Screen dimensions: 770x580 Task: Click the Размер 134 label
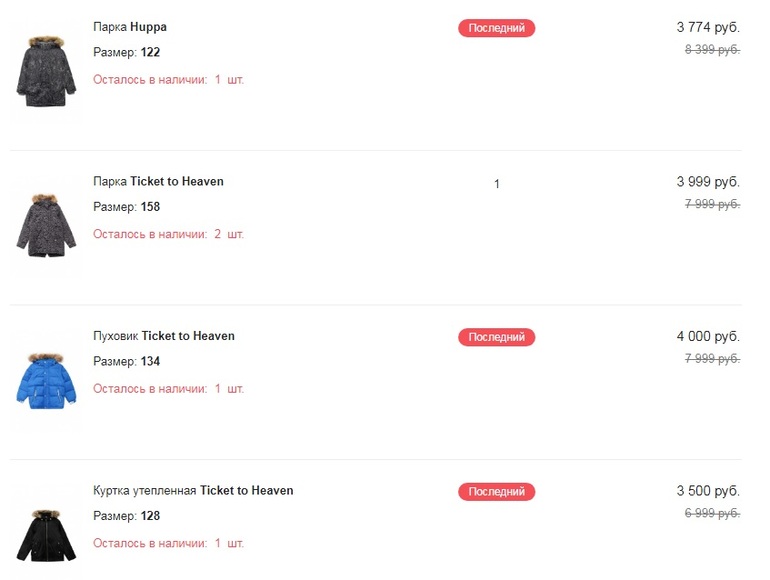(127, 362)
